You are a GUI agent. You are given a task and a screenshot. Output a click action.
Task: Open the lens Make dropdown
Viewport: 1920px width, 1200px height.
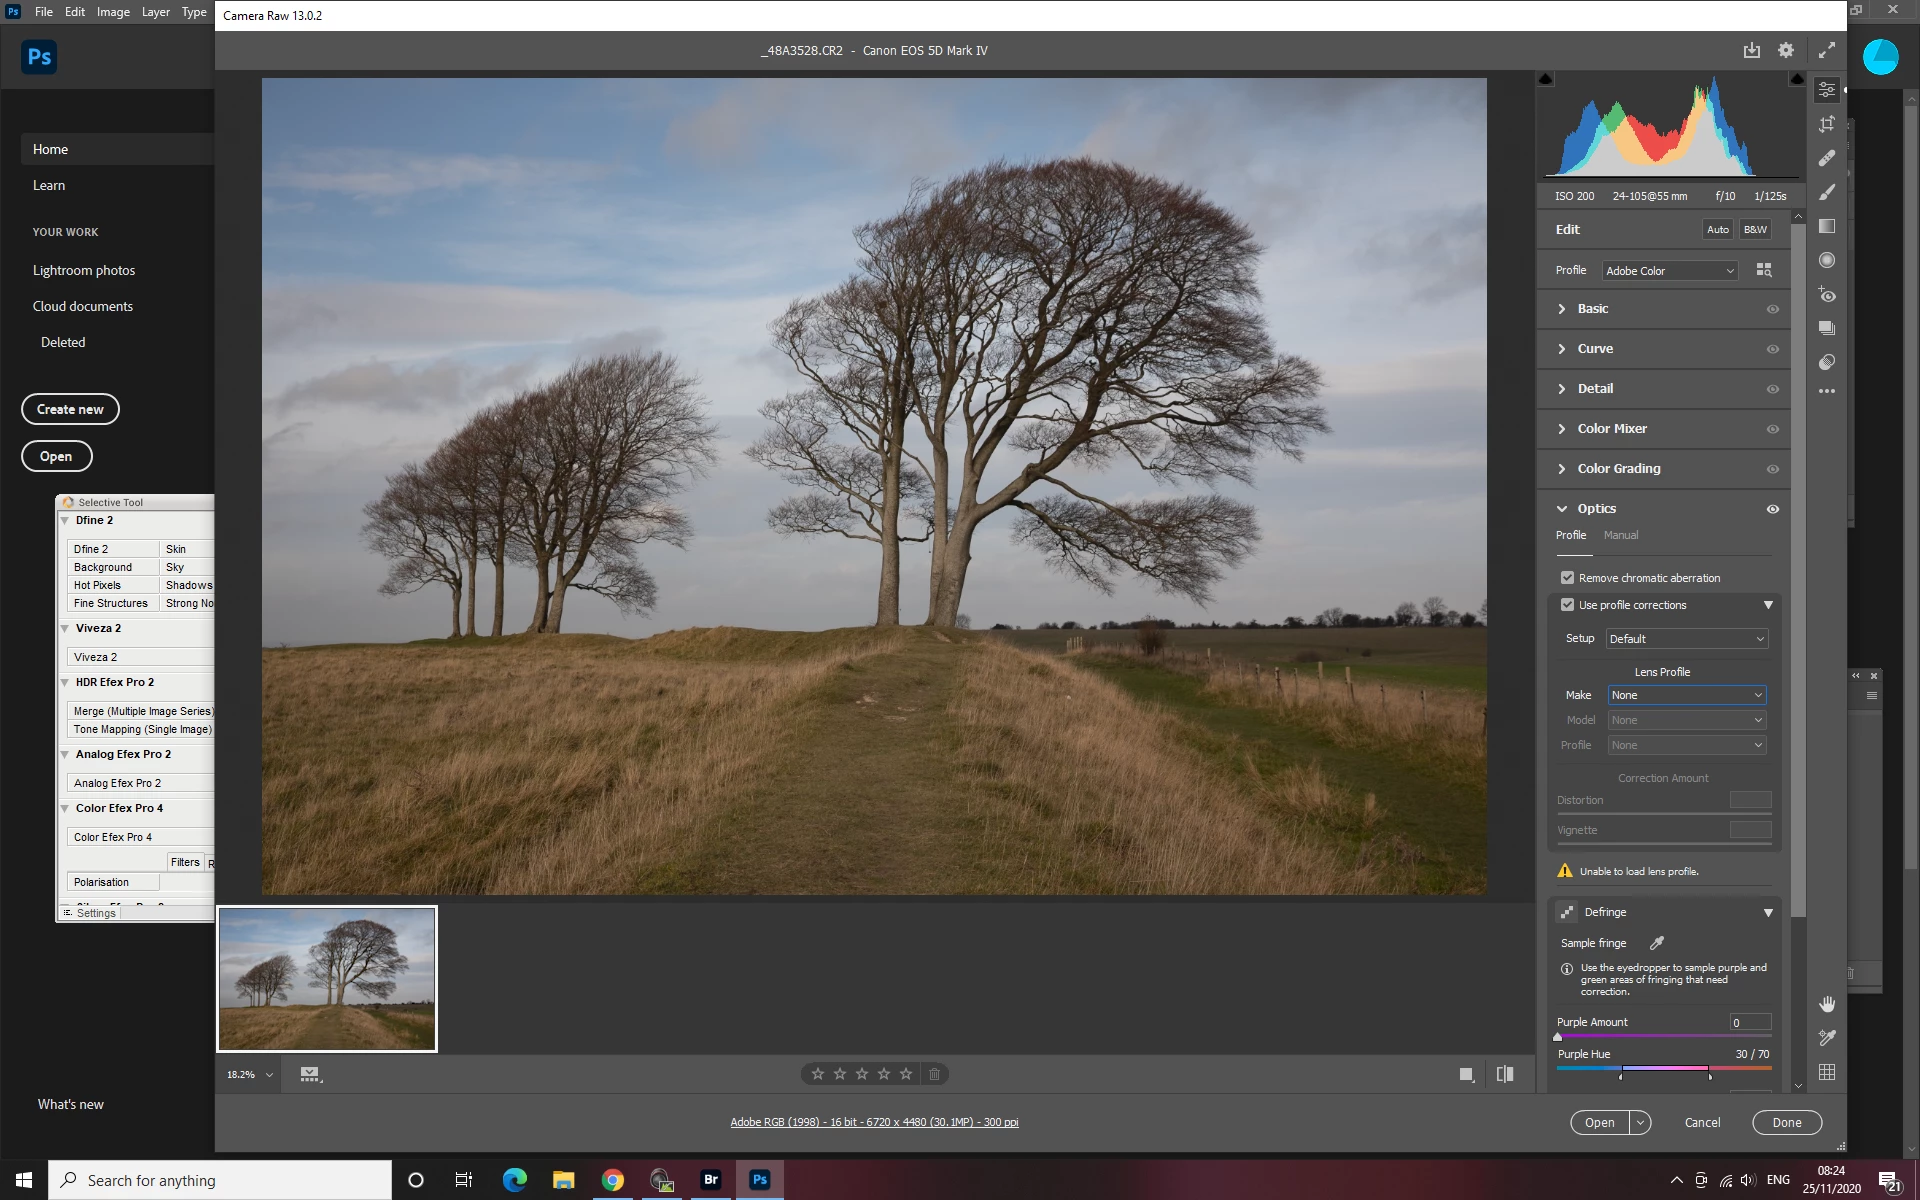click(x=1686, y=695)
